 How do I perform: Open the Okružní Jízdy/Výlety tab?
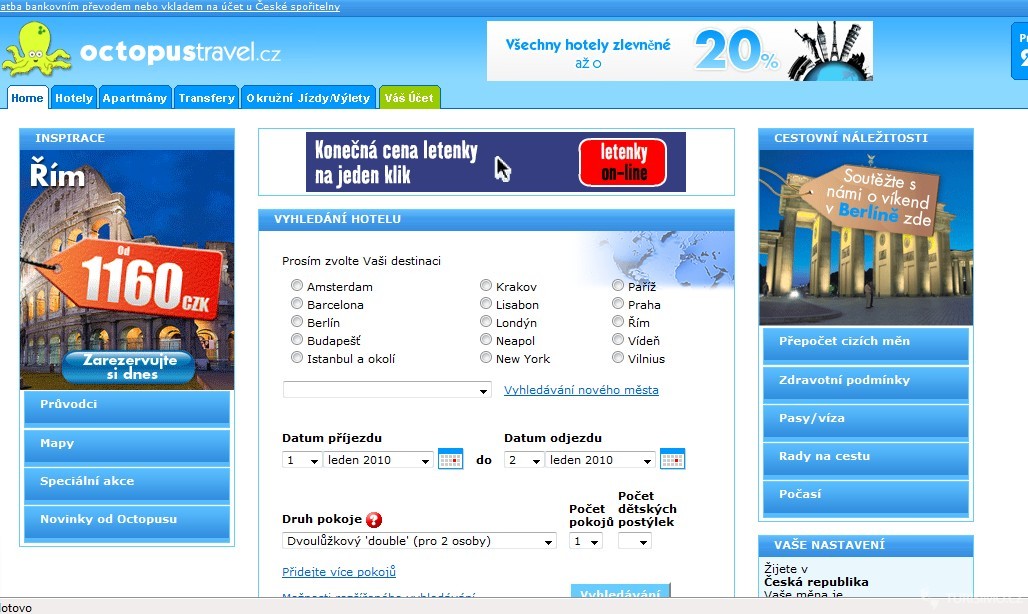coord(308,98)
